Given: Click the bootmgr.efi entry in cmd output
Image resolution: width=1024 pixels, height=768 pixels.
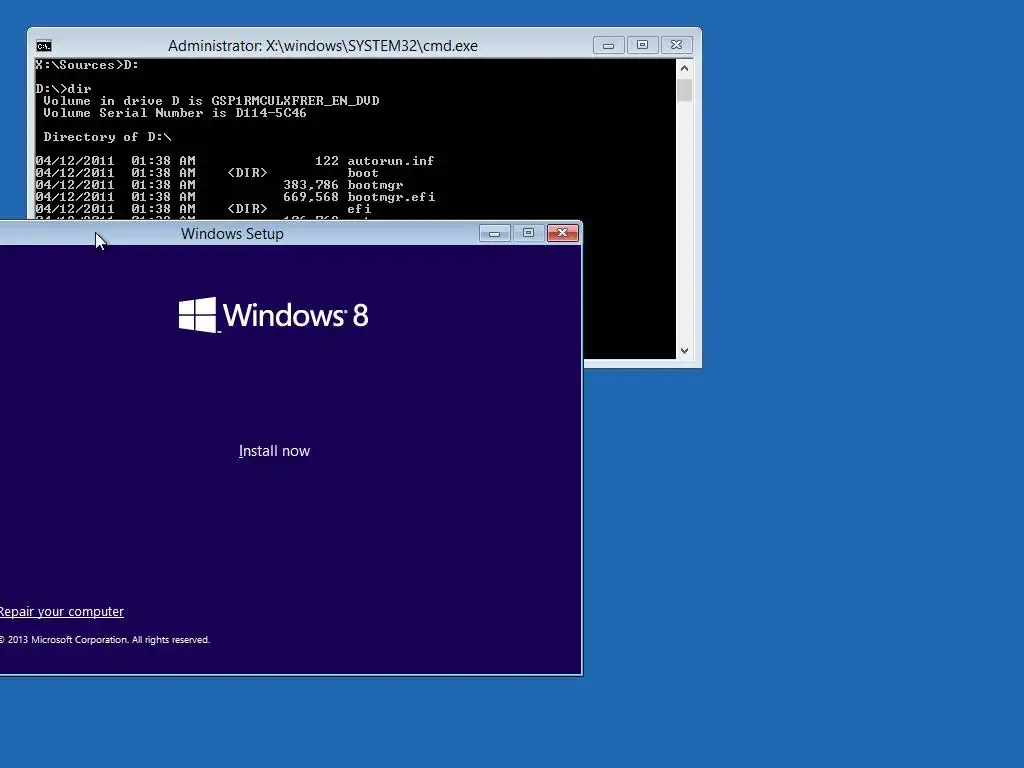Looking at the screenshot, I should coord(391,197).
